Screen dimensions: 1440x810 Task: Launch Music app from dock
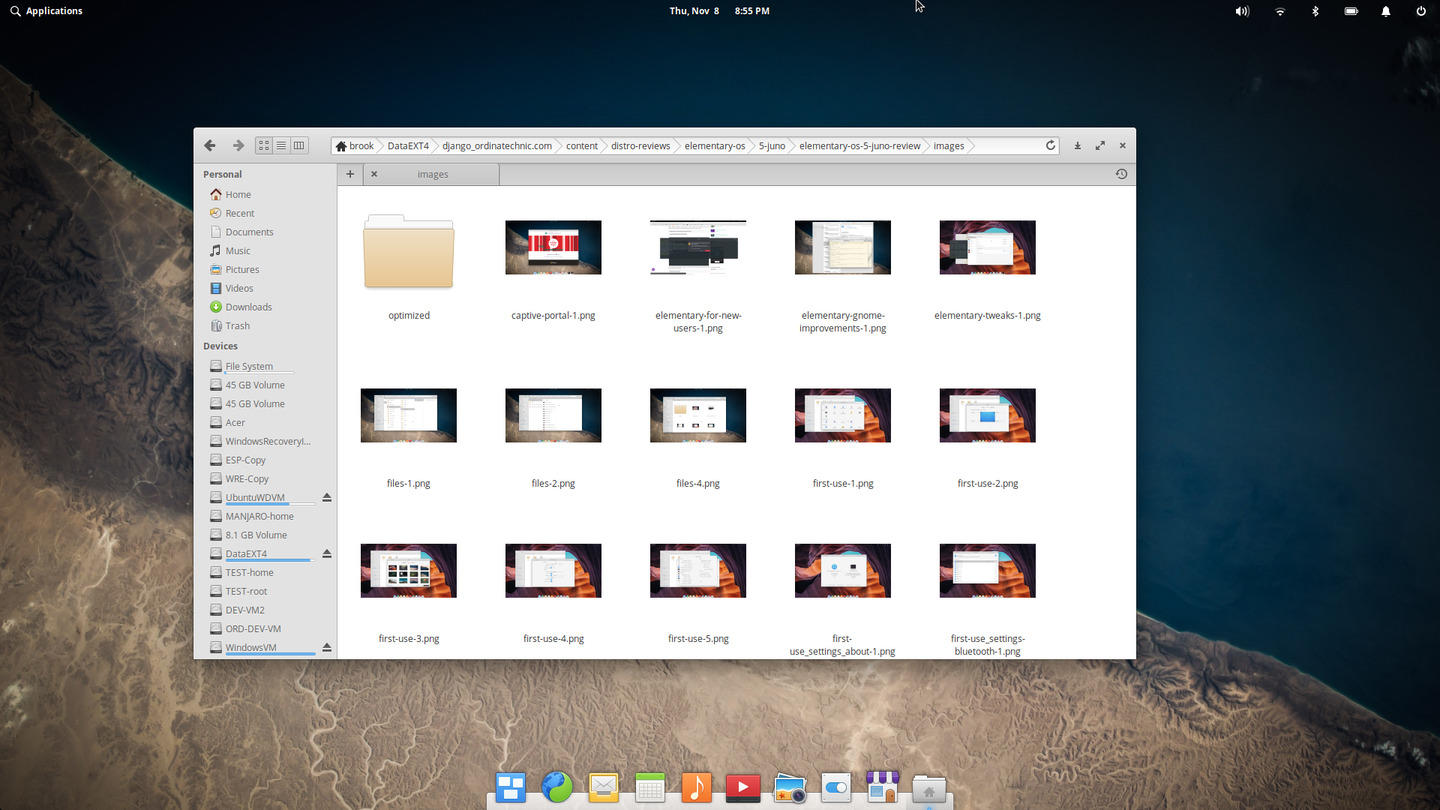696,788
